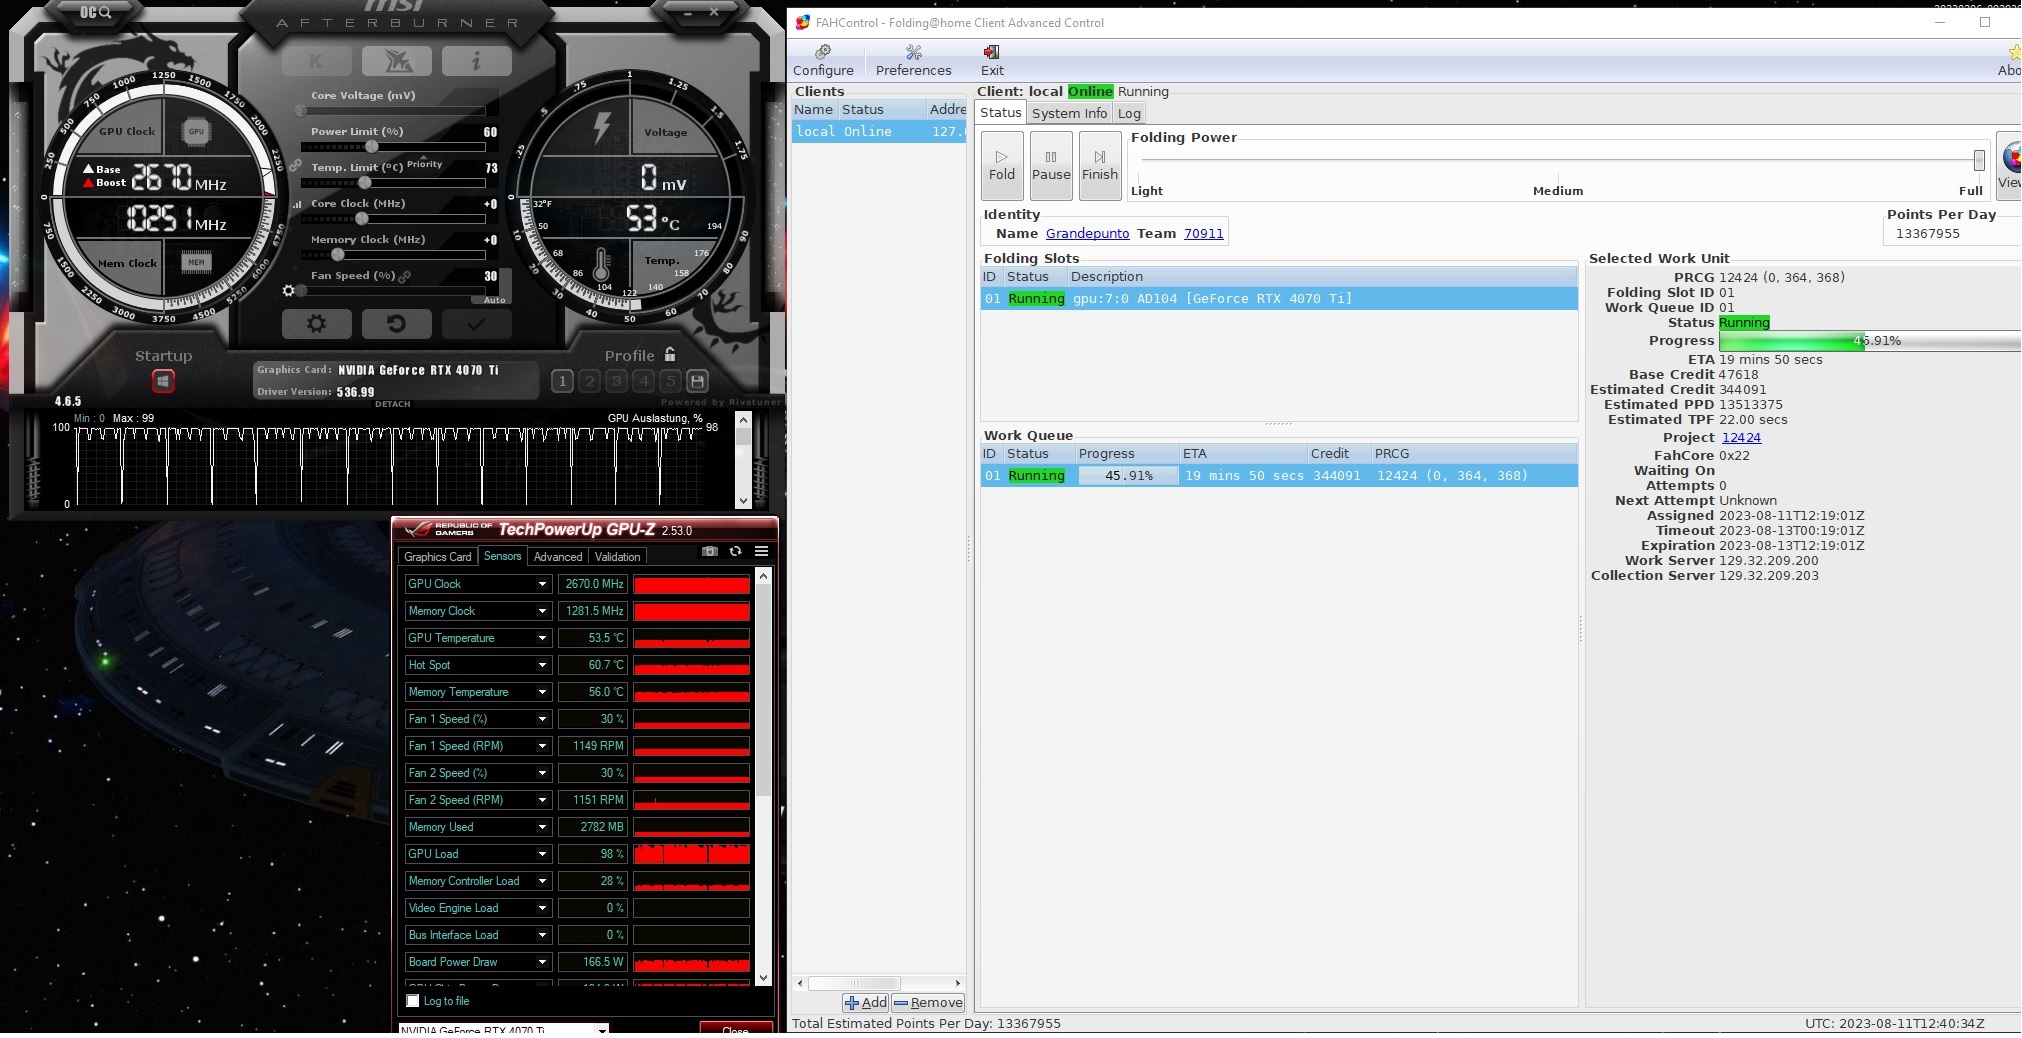Expand the Memory Used sensor dropdown
Screen dimensions: 2022x1038
point(542,827)
